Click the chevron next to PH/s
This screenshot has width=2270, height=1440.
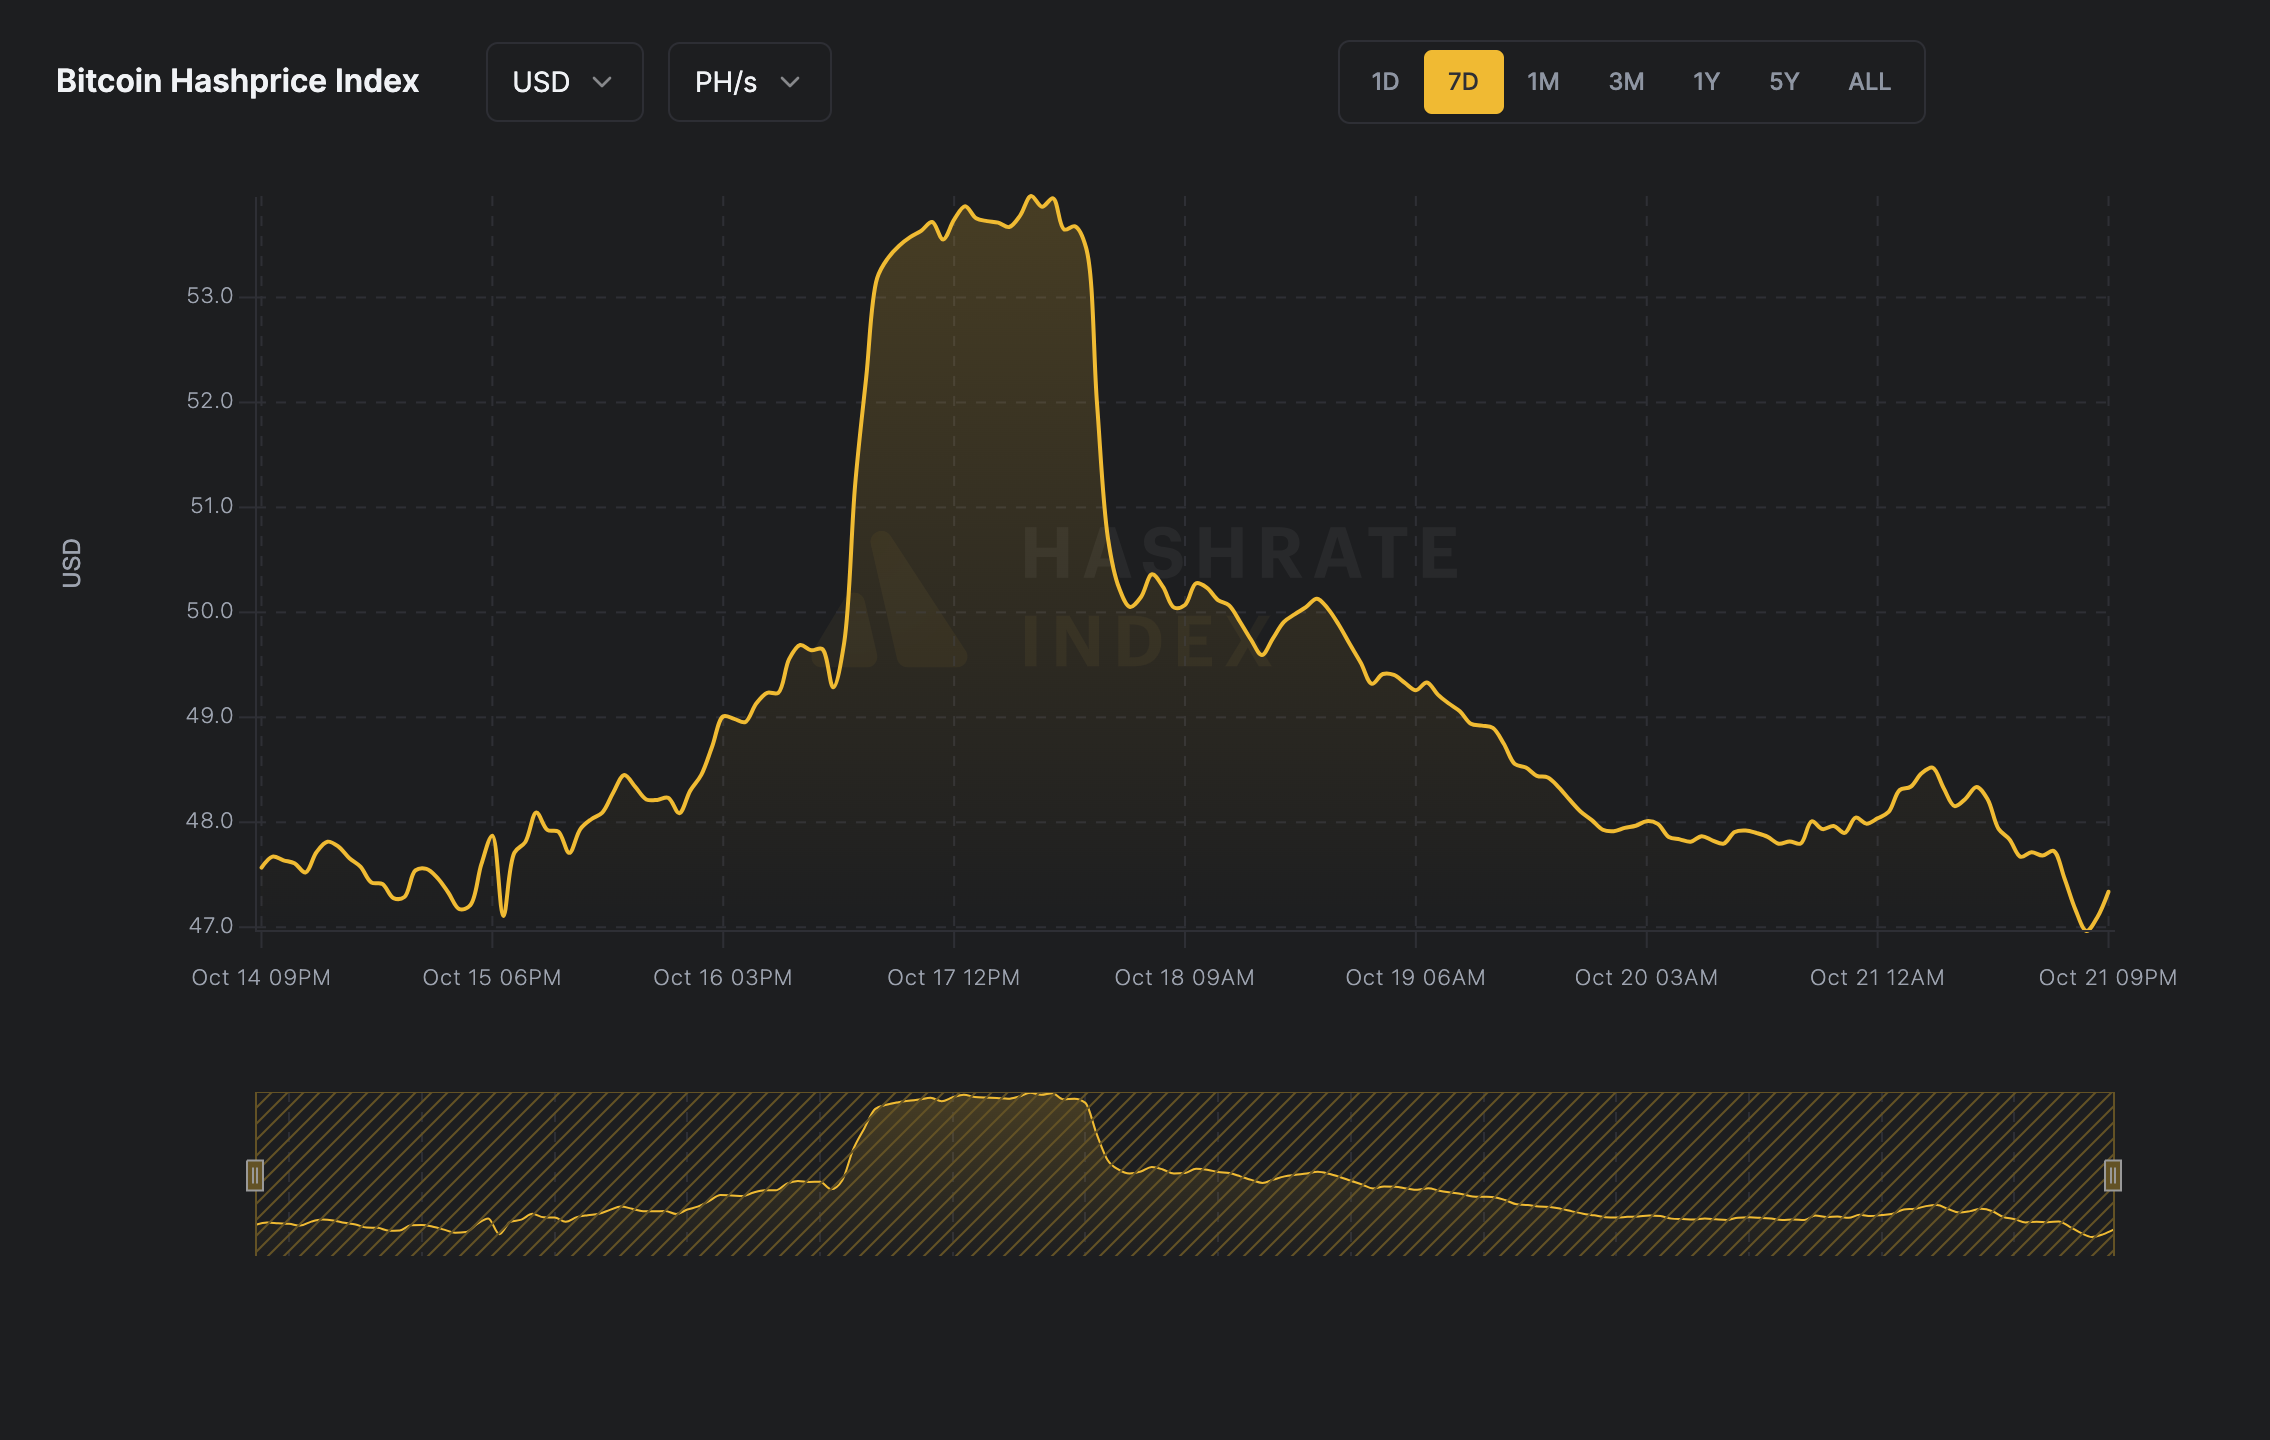pos(789,84)
